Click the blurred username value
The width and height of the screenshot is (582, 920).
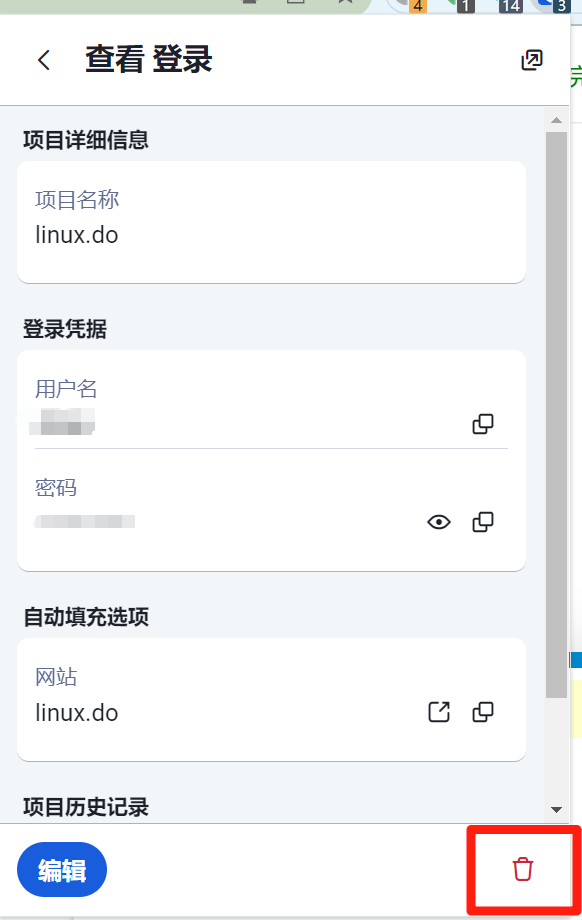[62, 422]
